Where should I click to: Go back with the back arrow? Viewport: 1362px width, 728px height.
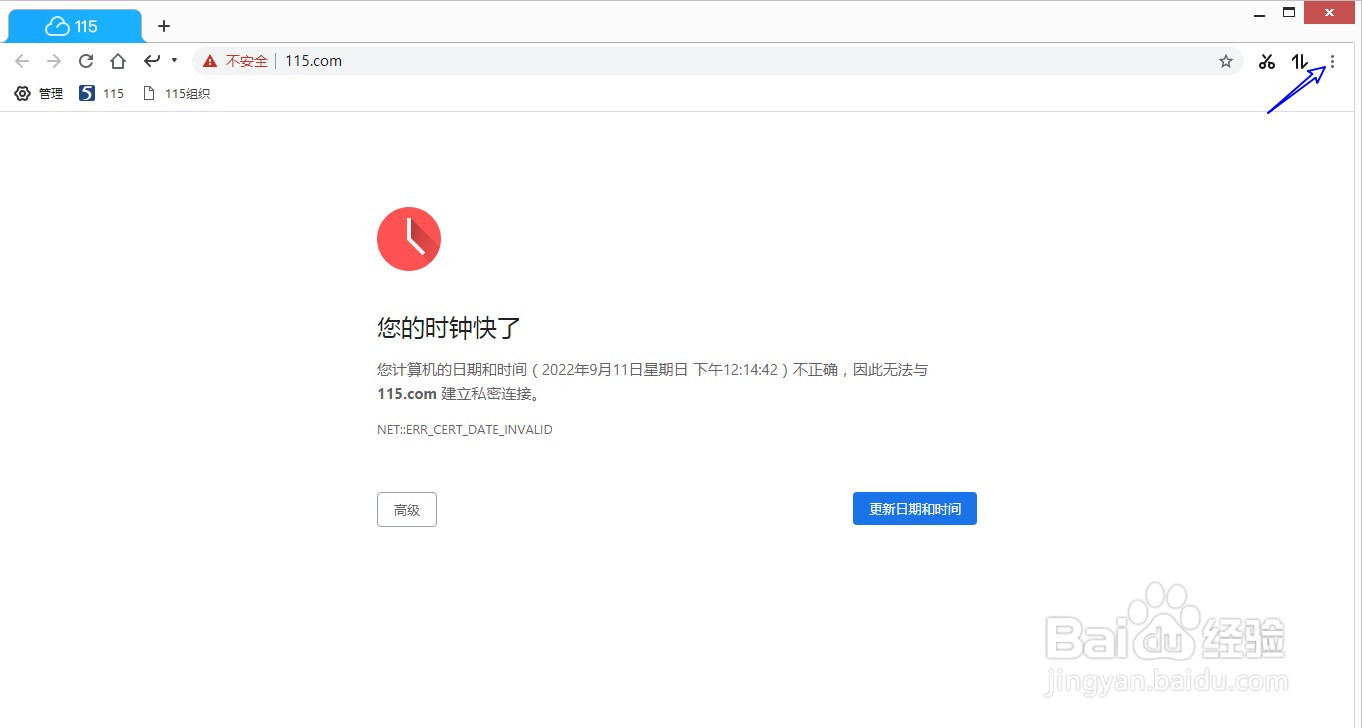click(x=22, y=61)
